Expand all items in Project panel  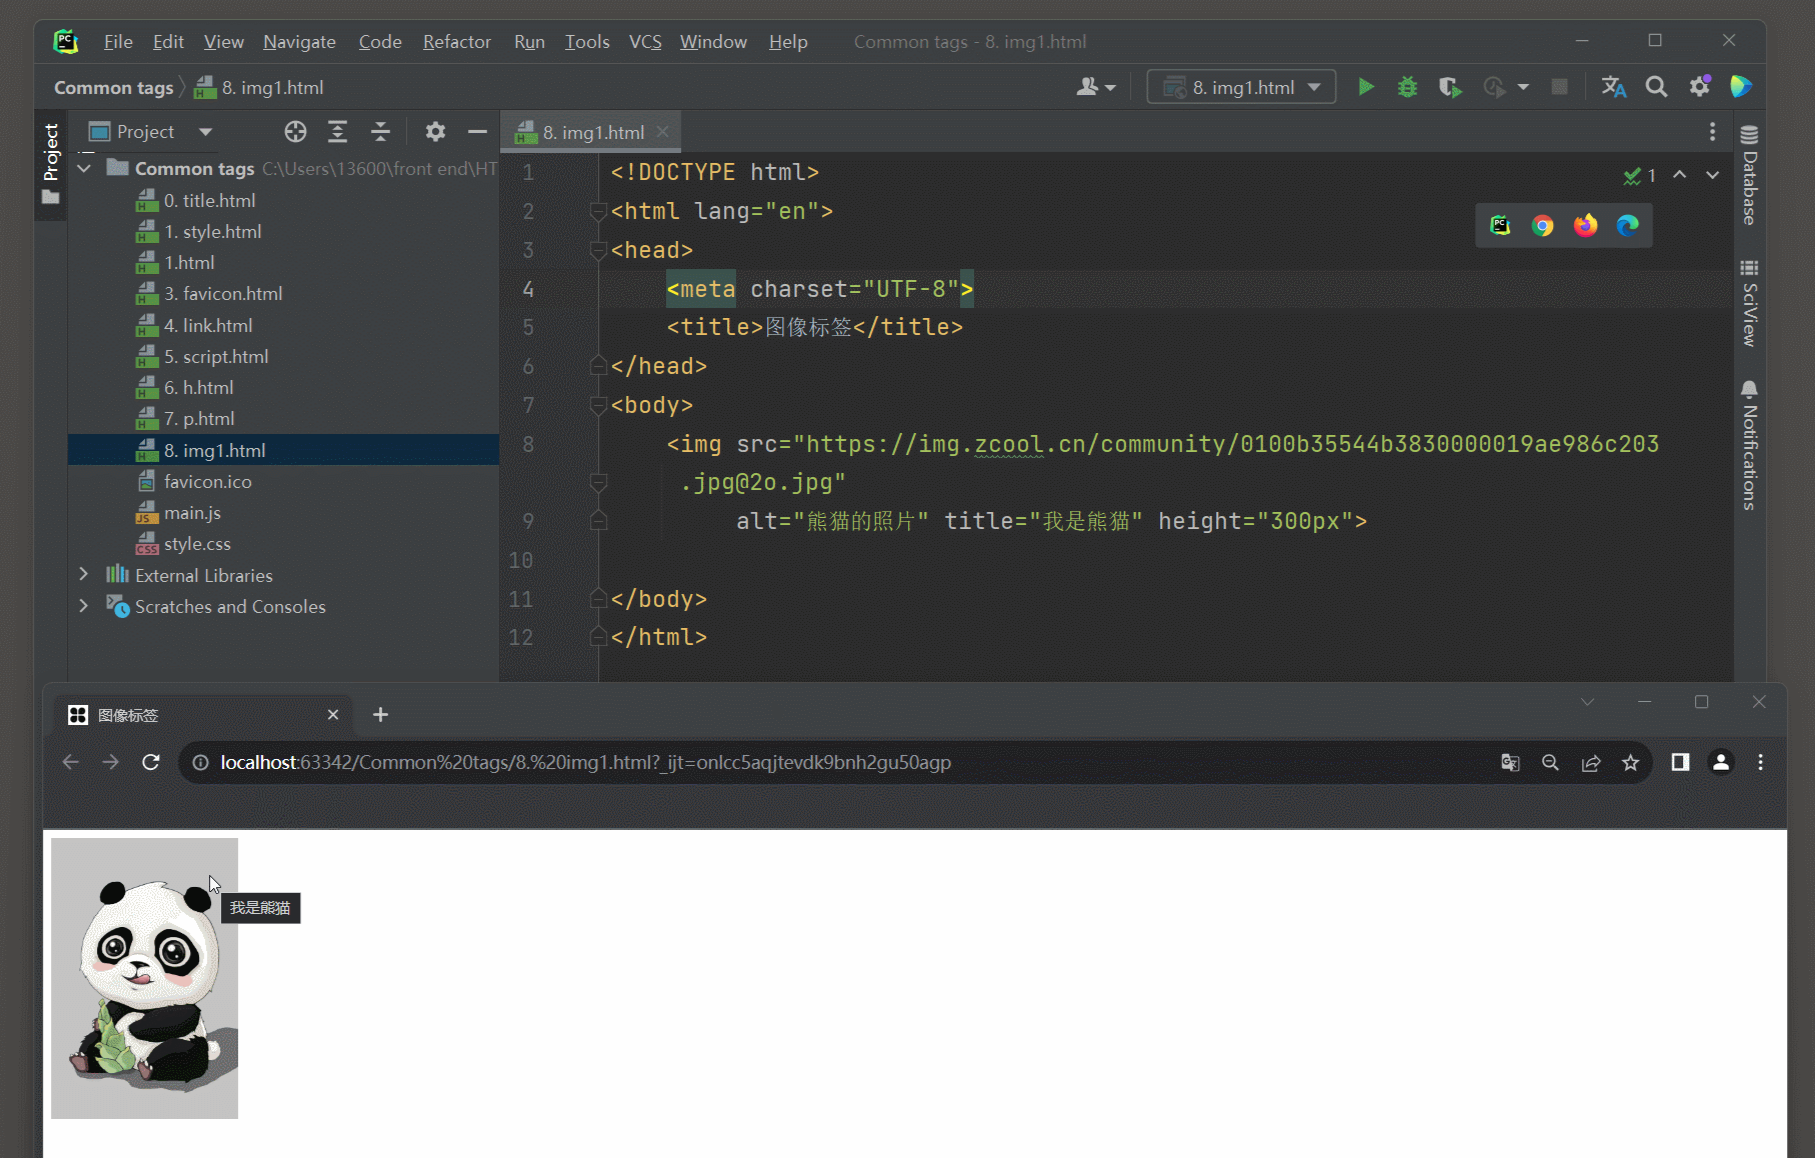pos(338,131)
